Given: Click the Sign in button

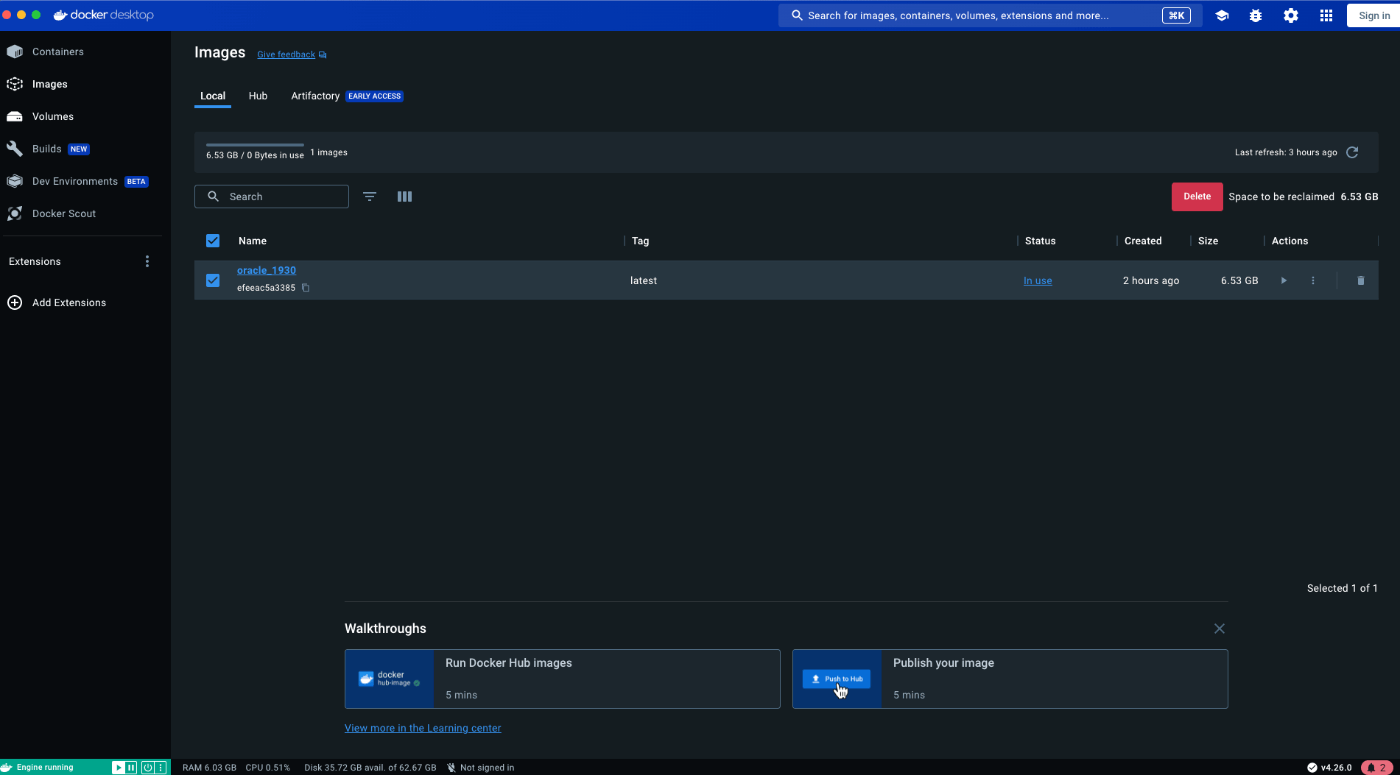Looking at the screenshot, I should [x=1373, y=16].
